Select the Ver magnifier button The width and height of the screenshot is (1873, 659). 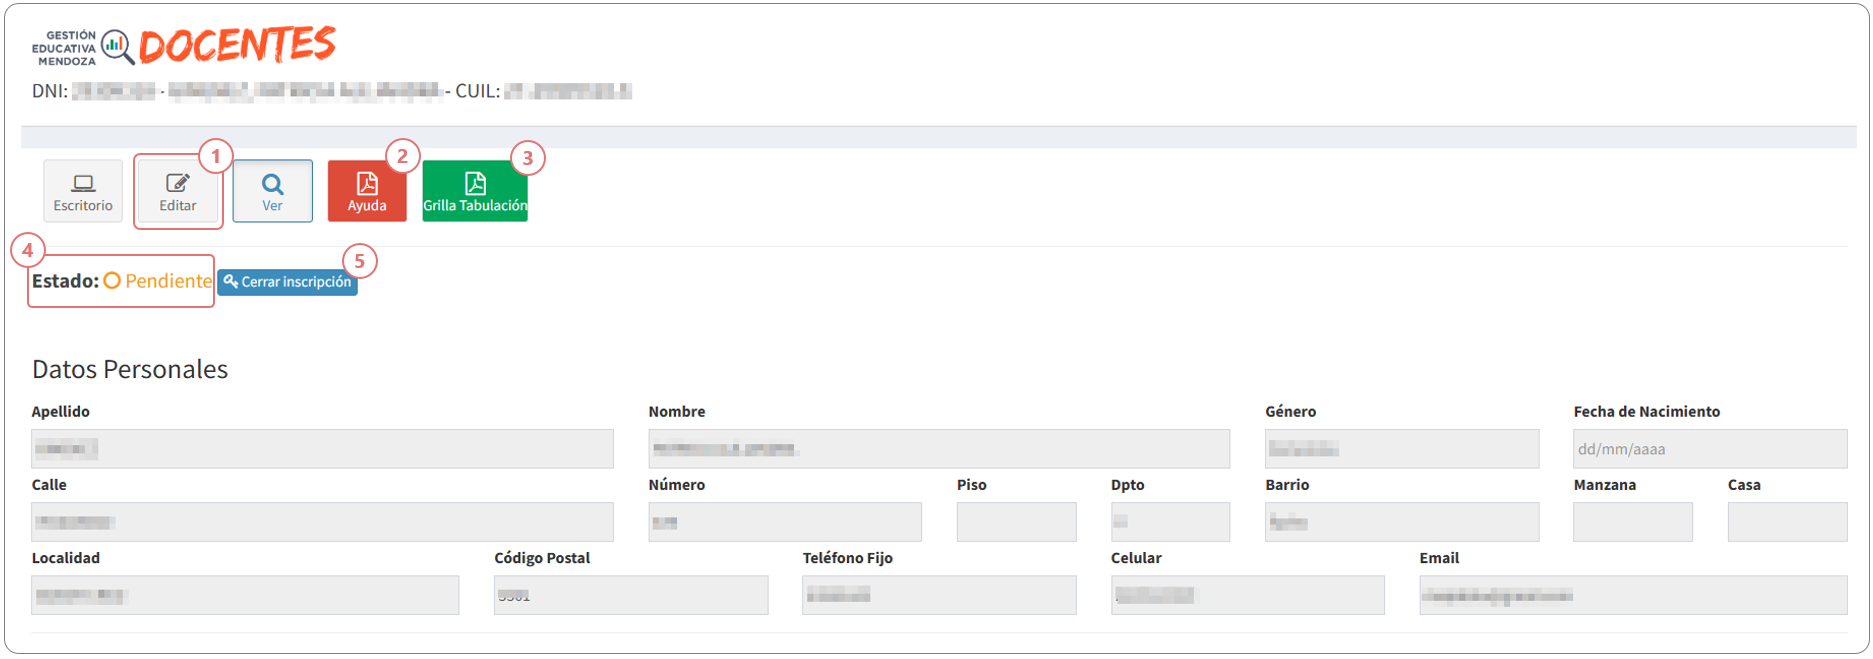(x=273, y=190)
